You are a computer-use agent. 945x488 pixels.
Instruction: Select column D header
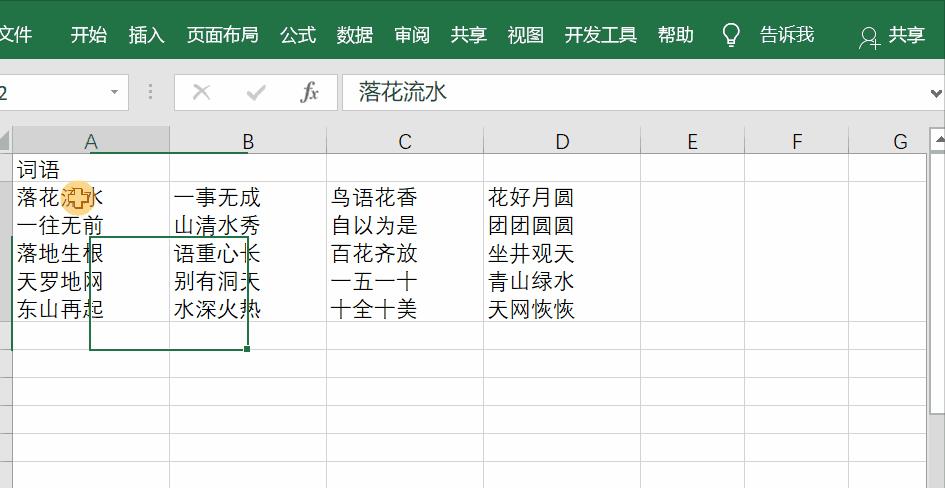pyautogui.click(x=562, y=142)
